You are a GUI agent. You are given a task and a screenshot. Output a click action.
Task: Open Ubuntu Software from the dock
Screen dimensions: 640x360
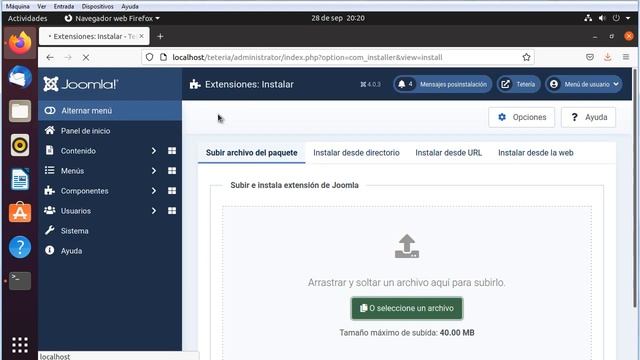coord(20,213)
